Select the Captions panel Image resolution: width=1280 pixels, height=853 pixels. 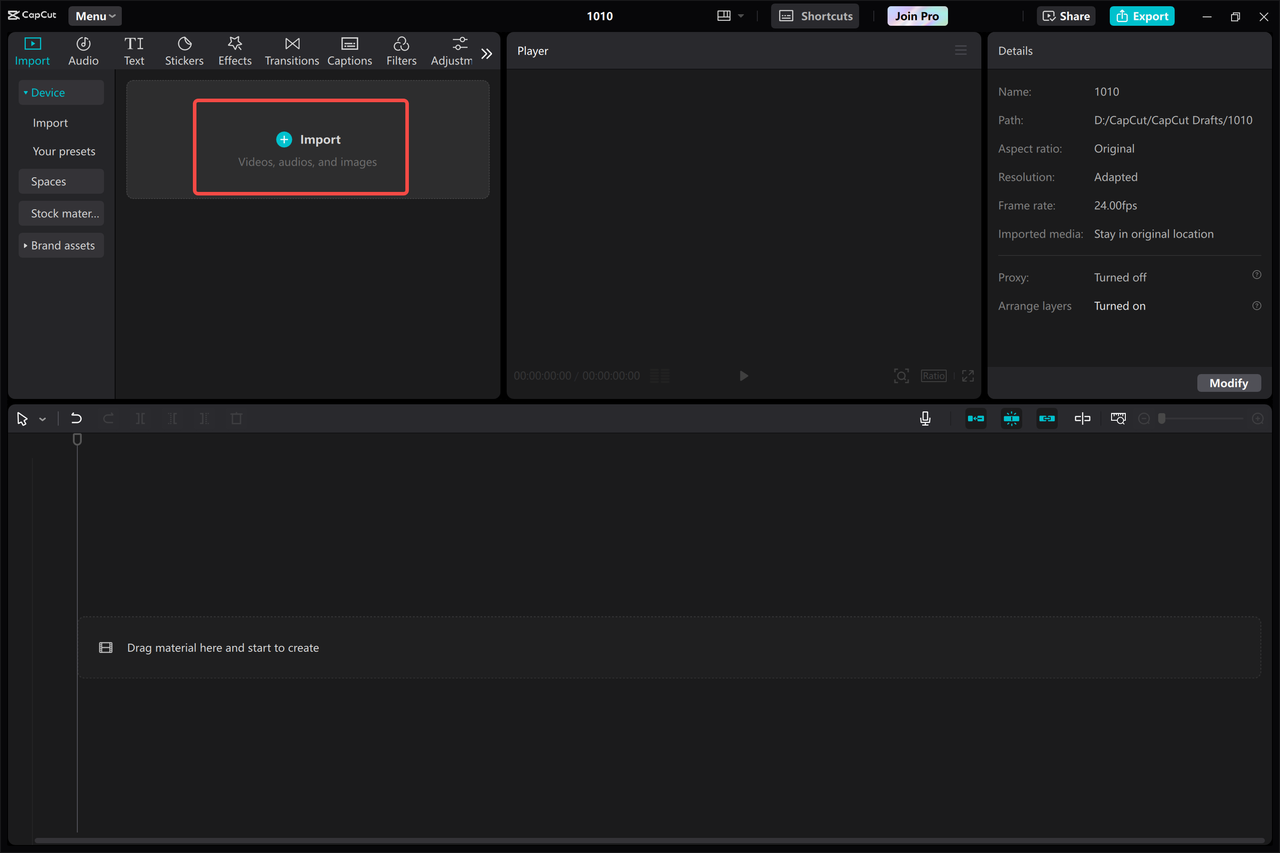tap(349, 50)
